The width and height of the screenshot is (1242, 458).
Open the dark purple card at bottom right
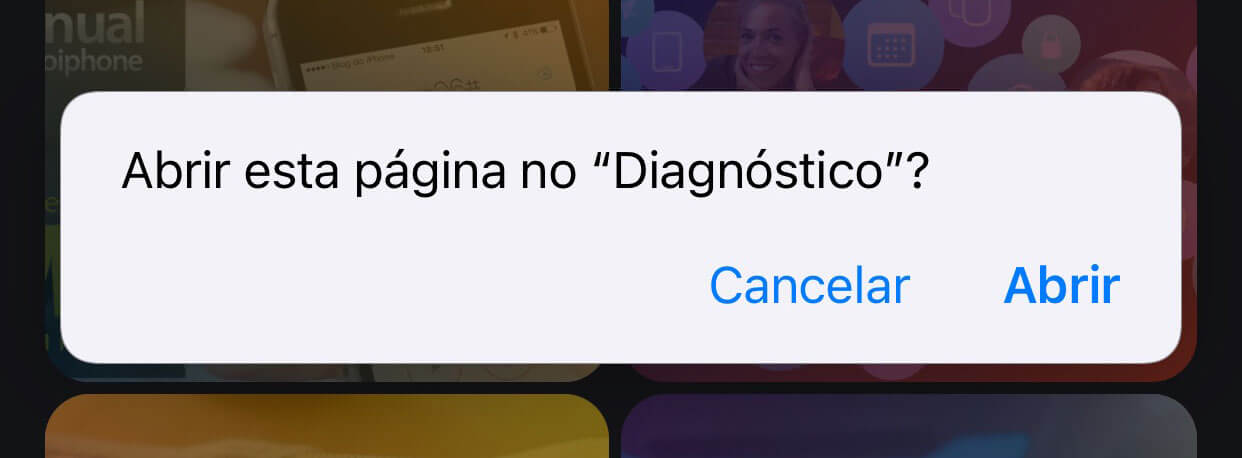tap(909, 426)
